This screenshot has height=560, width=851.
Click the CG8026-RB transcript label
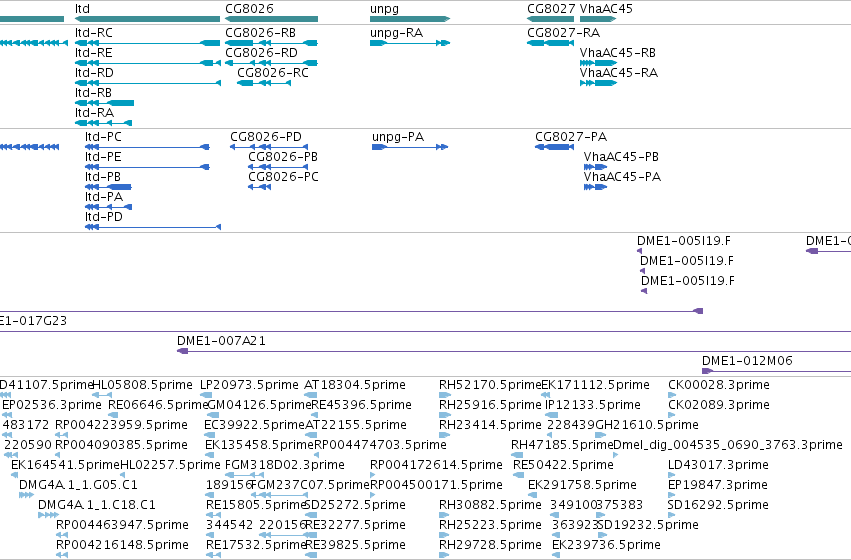coord(261,33)
